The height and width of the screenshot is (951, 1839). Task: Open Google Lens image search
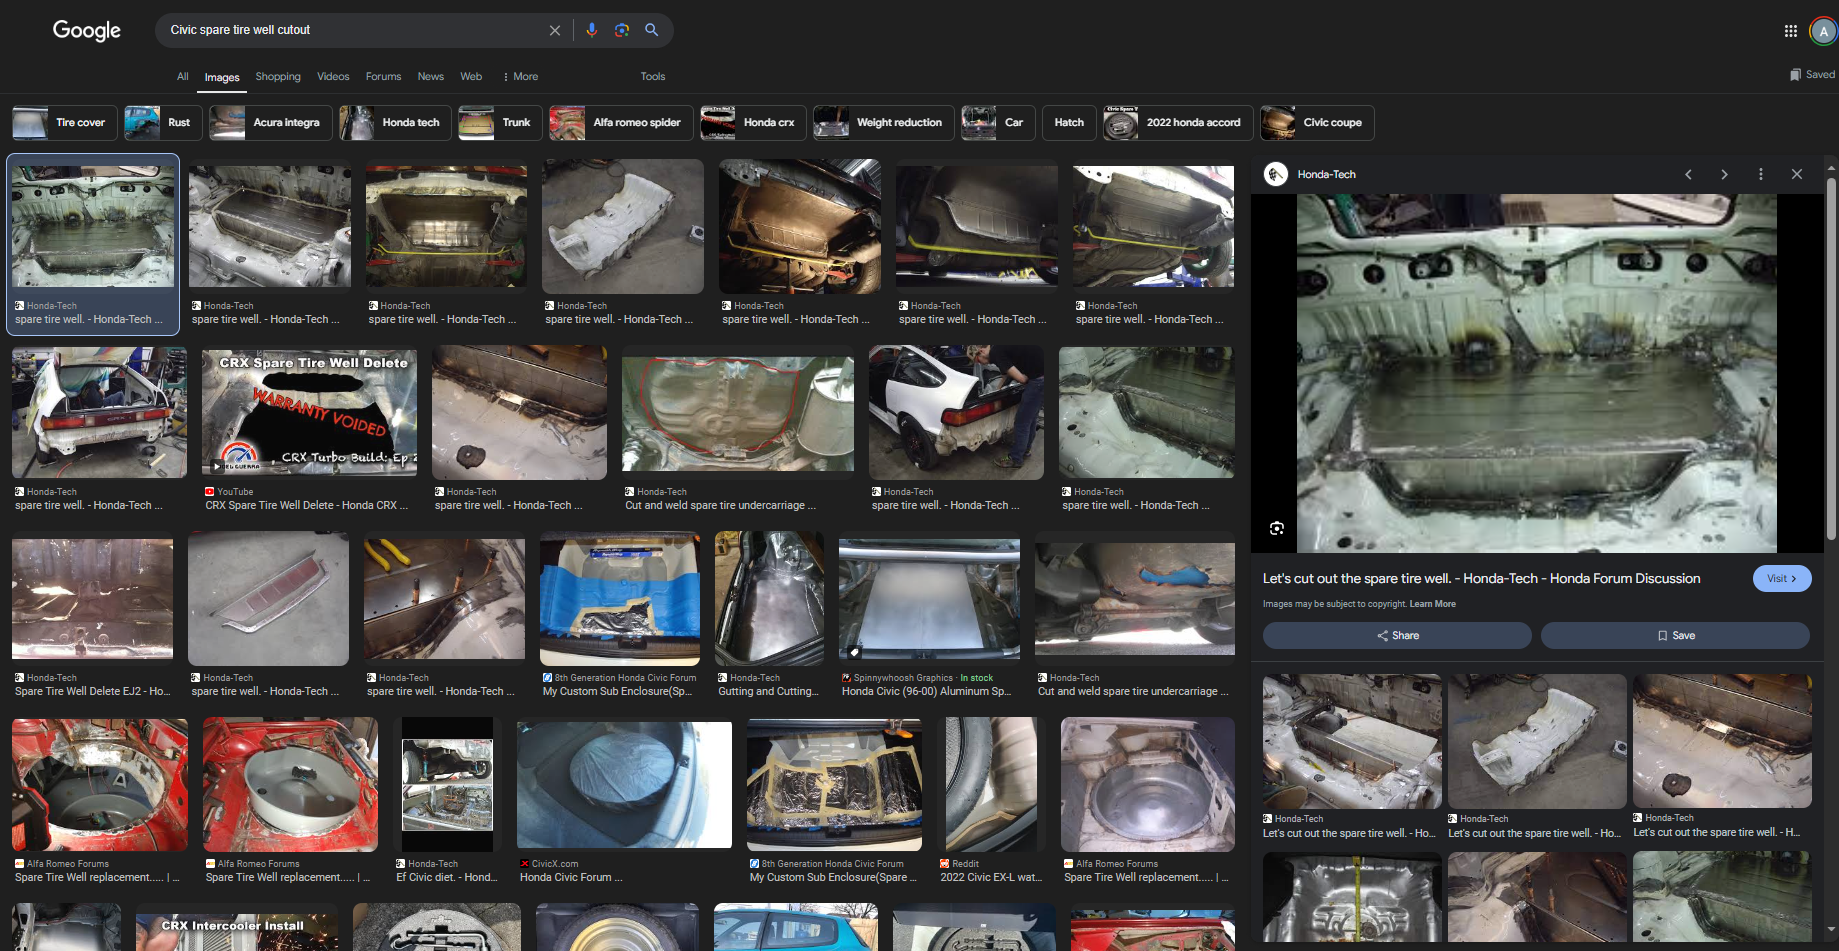pyautogui.click(x=622, y=30)
